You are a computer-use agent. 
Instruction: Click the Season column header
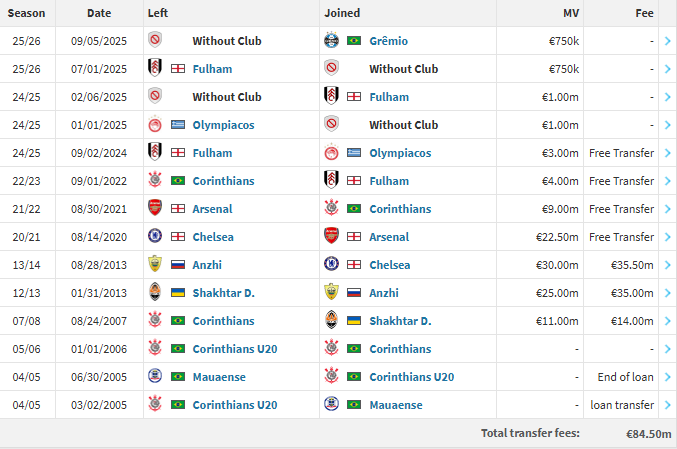point(27,14)
